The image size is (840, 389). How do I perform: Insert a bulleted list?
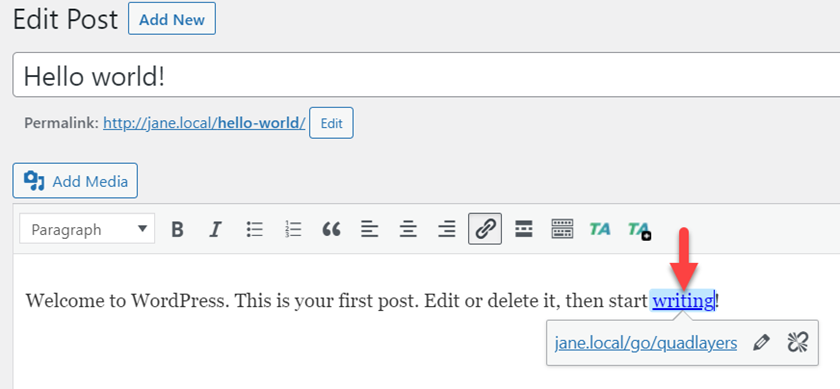[x=254, y=229]
